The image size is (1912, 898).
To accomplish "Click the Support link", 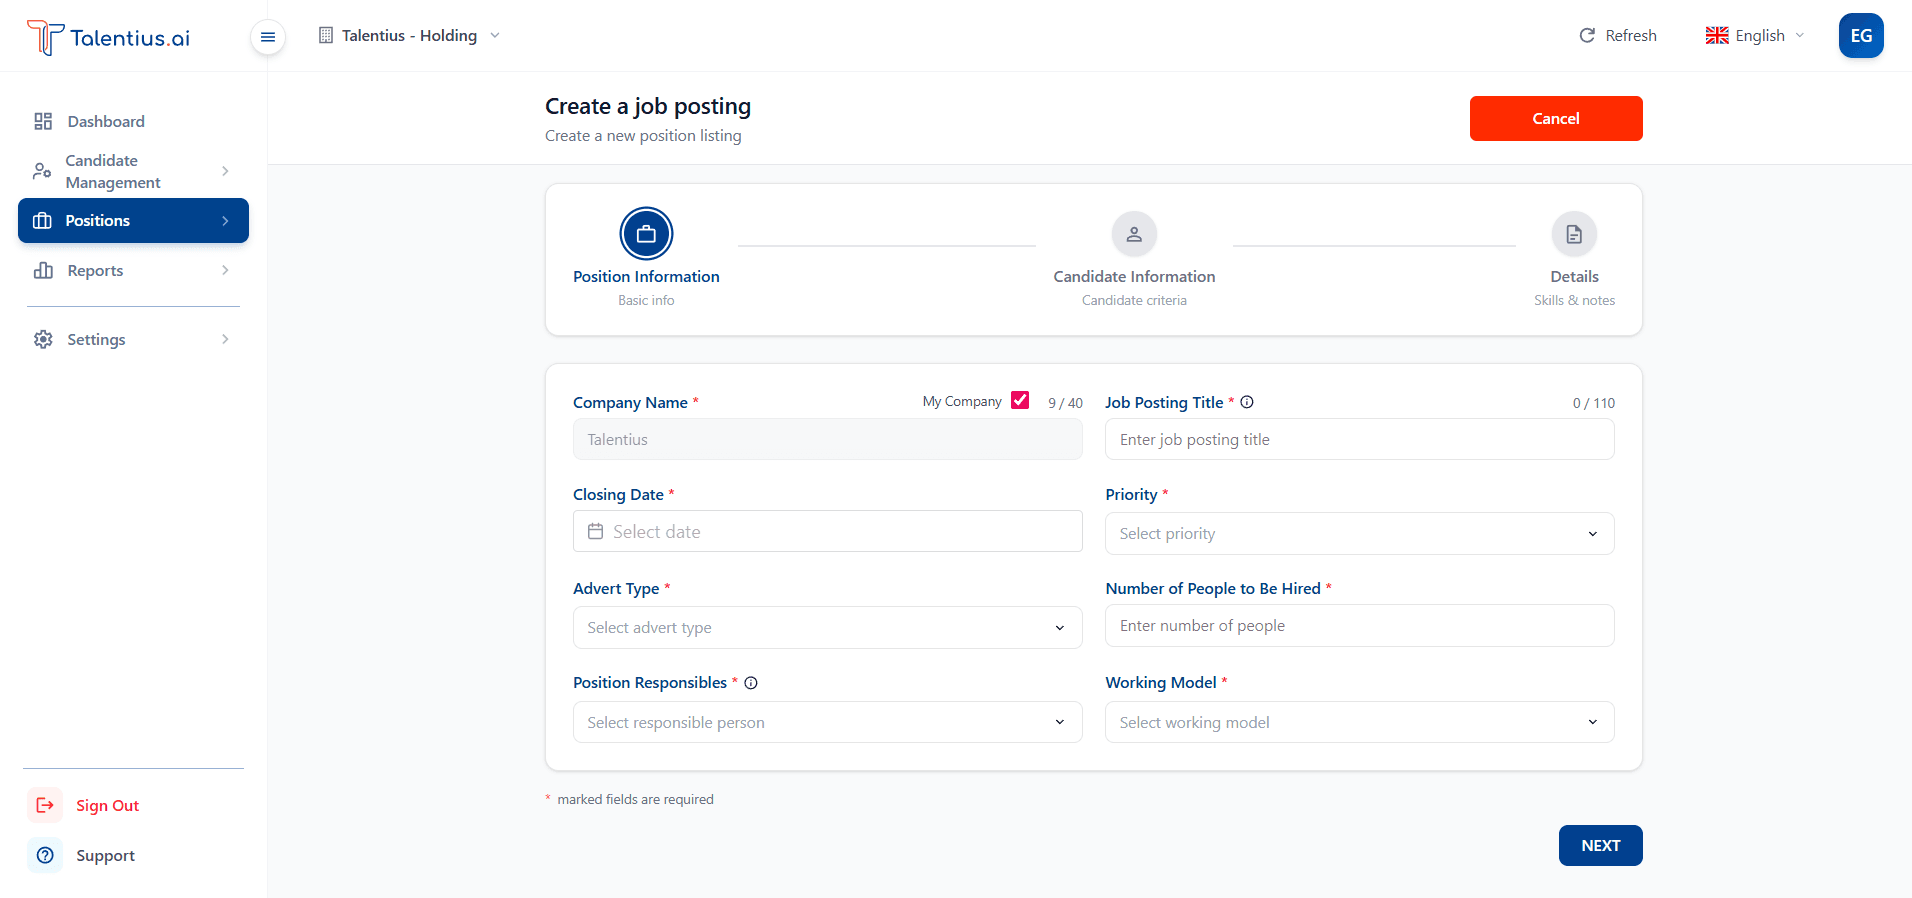I will 105,855.
